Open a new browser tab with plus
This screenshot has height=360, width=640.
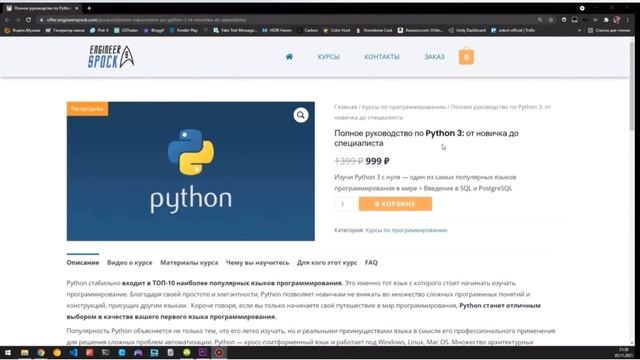[x=89, y=8]
